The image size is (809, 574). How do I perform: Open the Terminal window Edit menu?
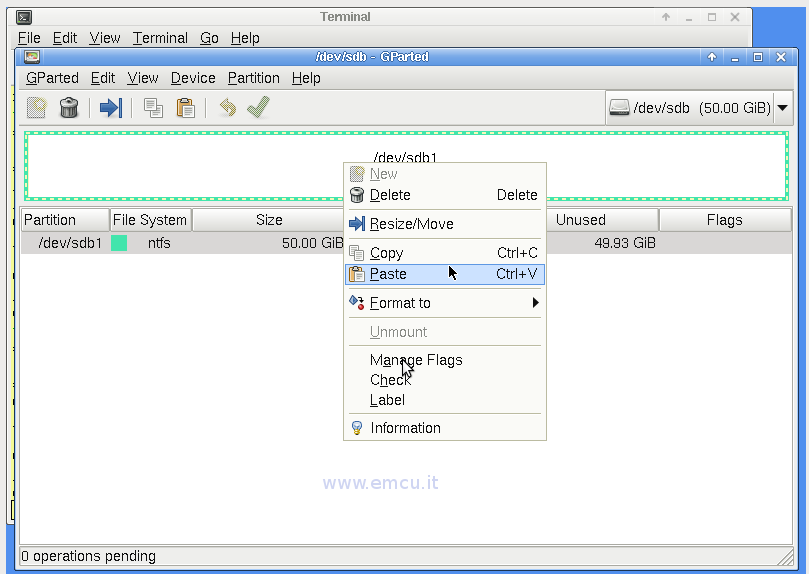(x=64, y=38)
